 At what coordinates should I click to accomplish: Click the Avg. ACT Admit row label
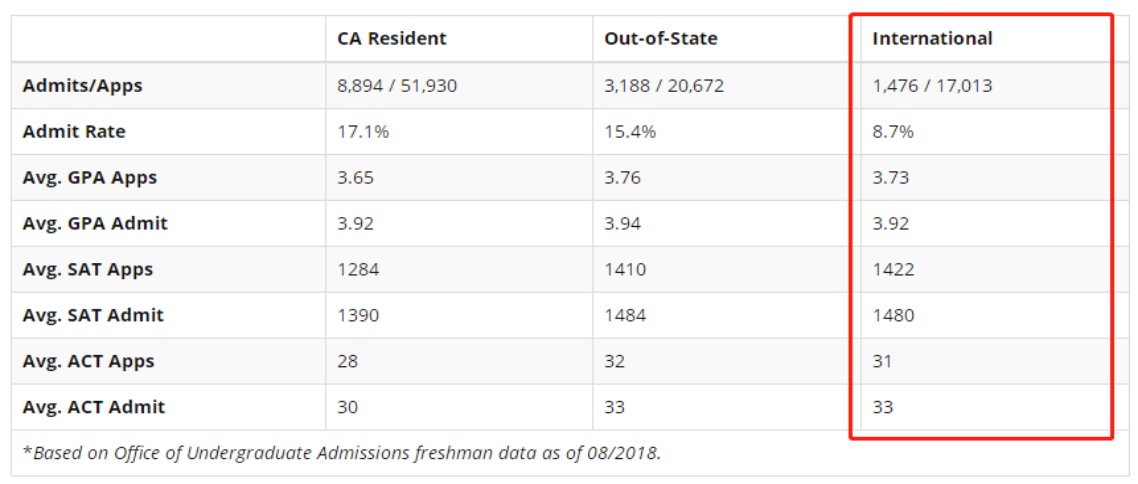point(93,408)
